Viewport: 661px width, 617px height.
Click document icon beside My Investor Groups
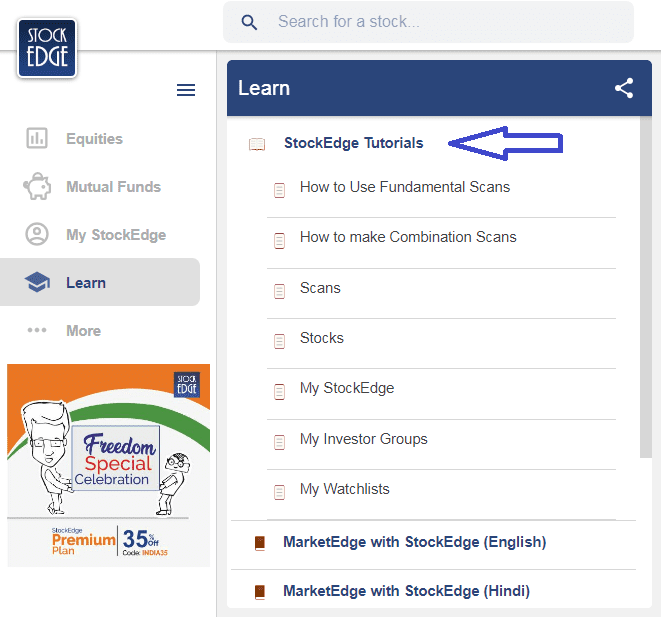tap(279, 442)
